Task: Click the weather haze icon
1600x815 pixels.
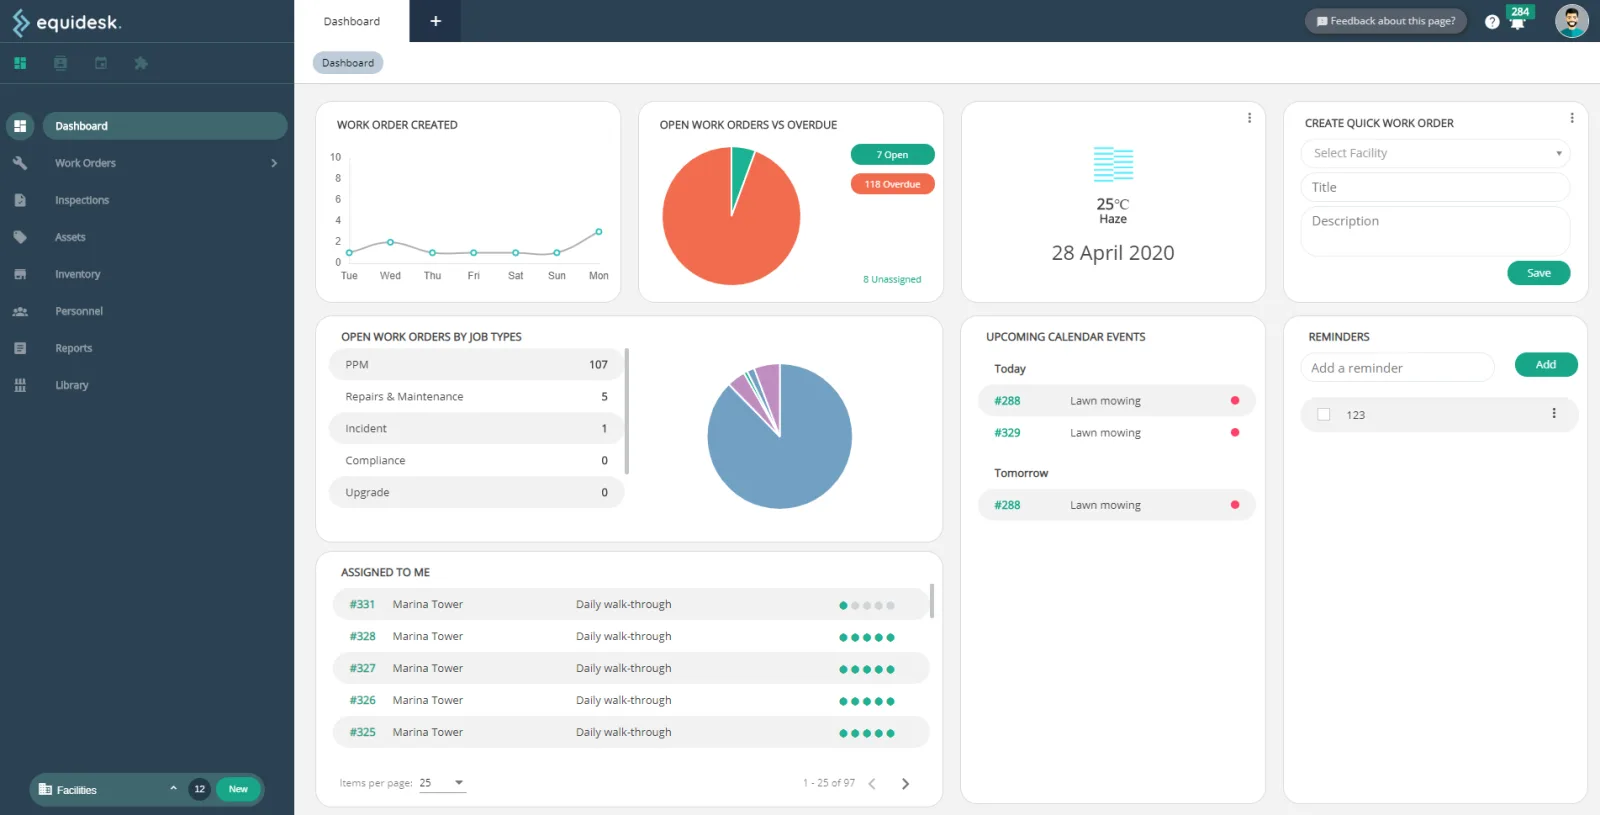Action: [x=1113, y=164]
